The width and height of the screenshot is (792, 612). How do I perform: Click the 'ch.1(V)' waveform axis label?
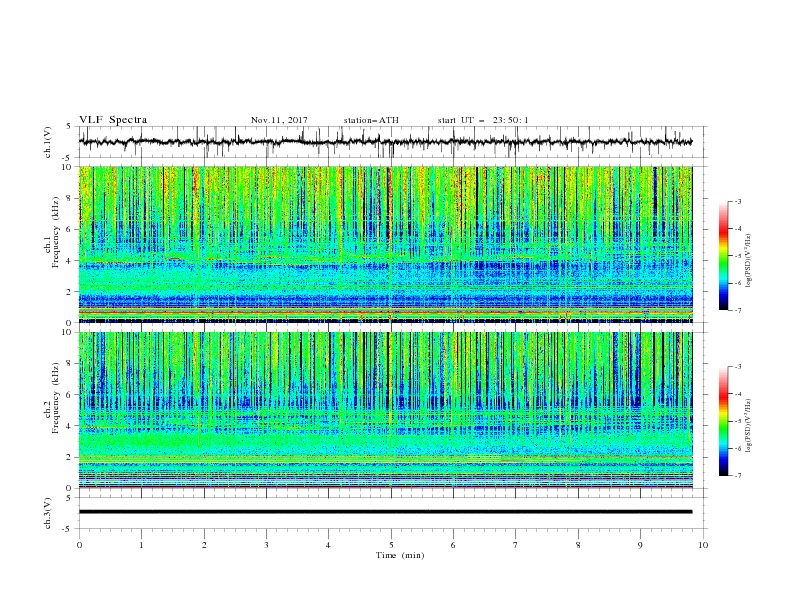48,142
